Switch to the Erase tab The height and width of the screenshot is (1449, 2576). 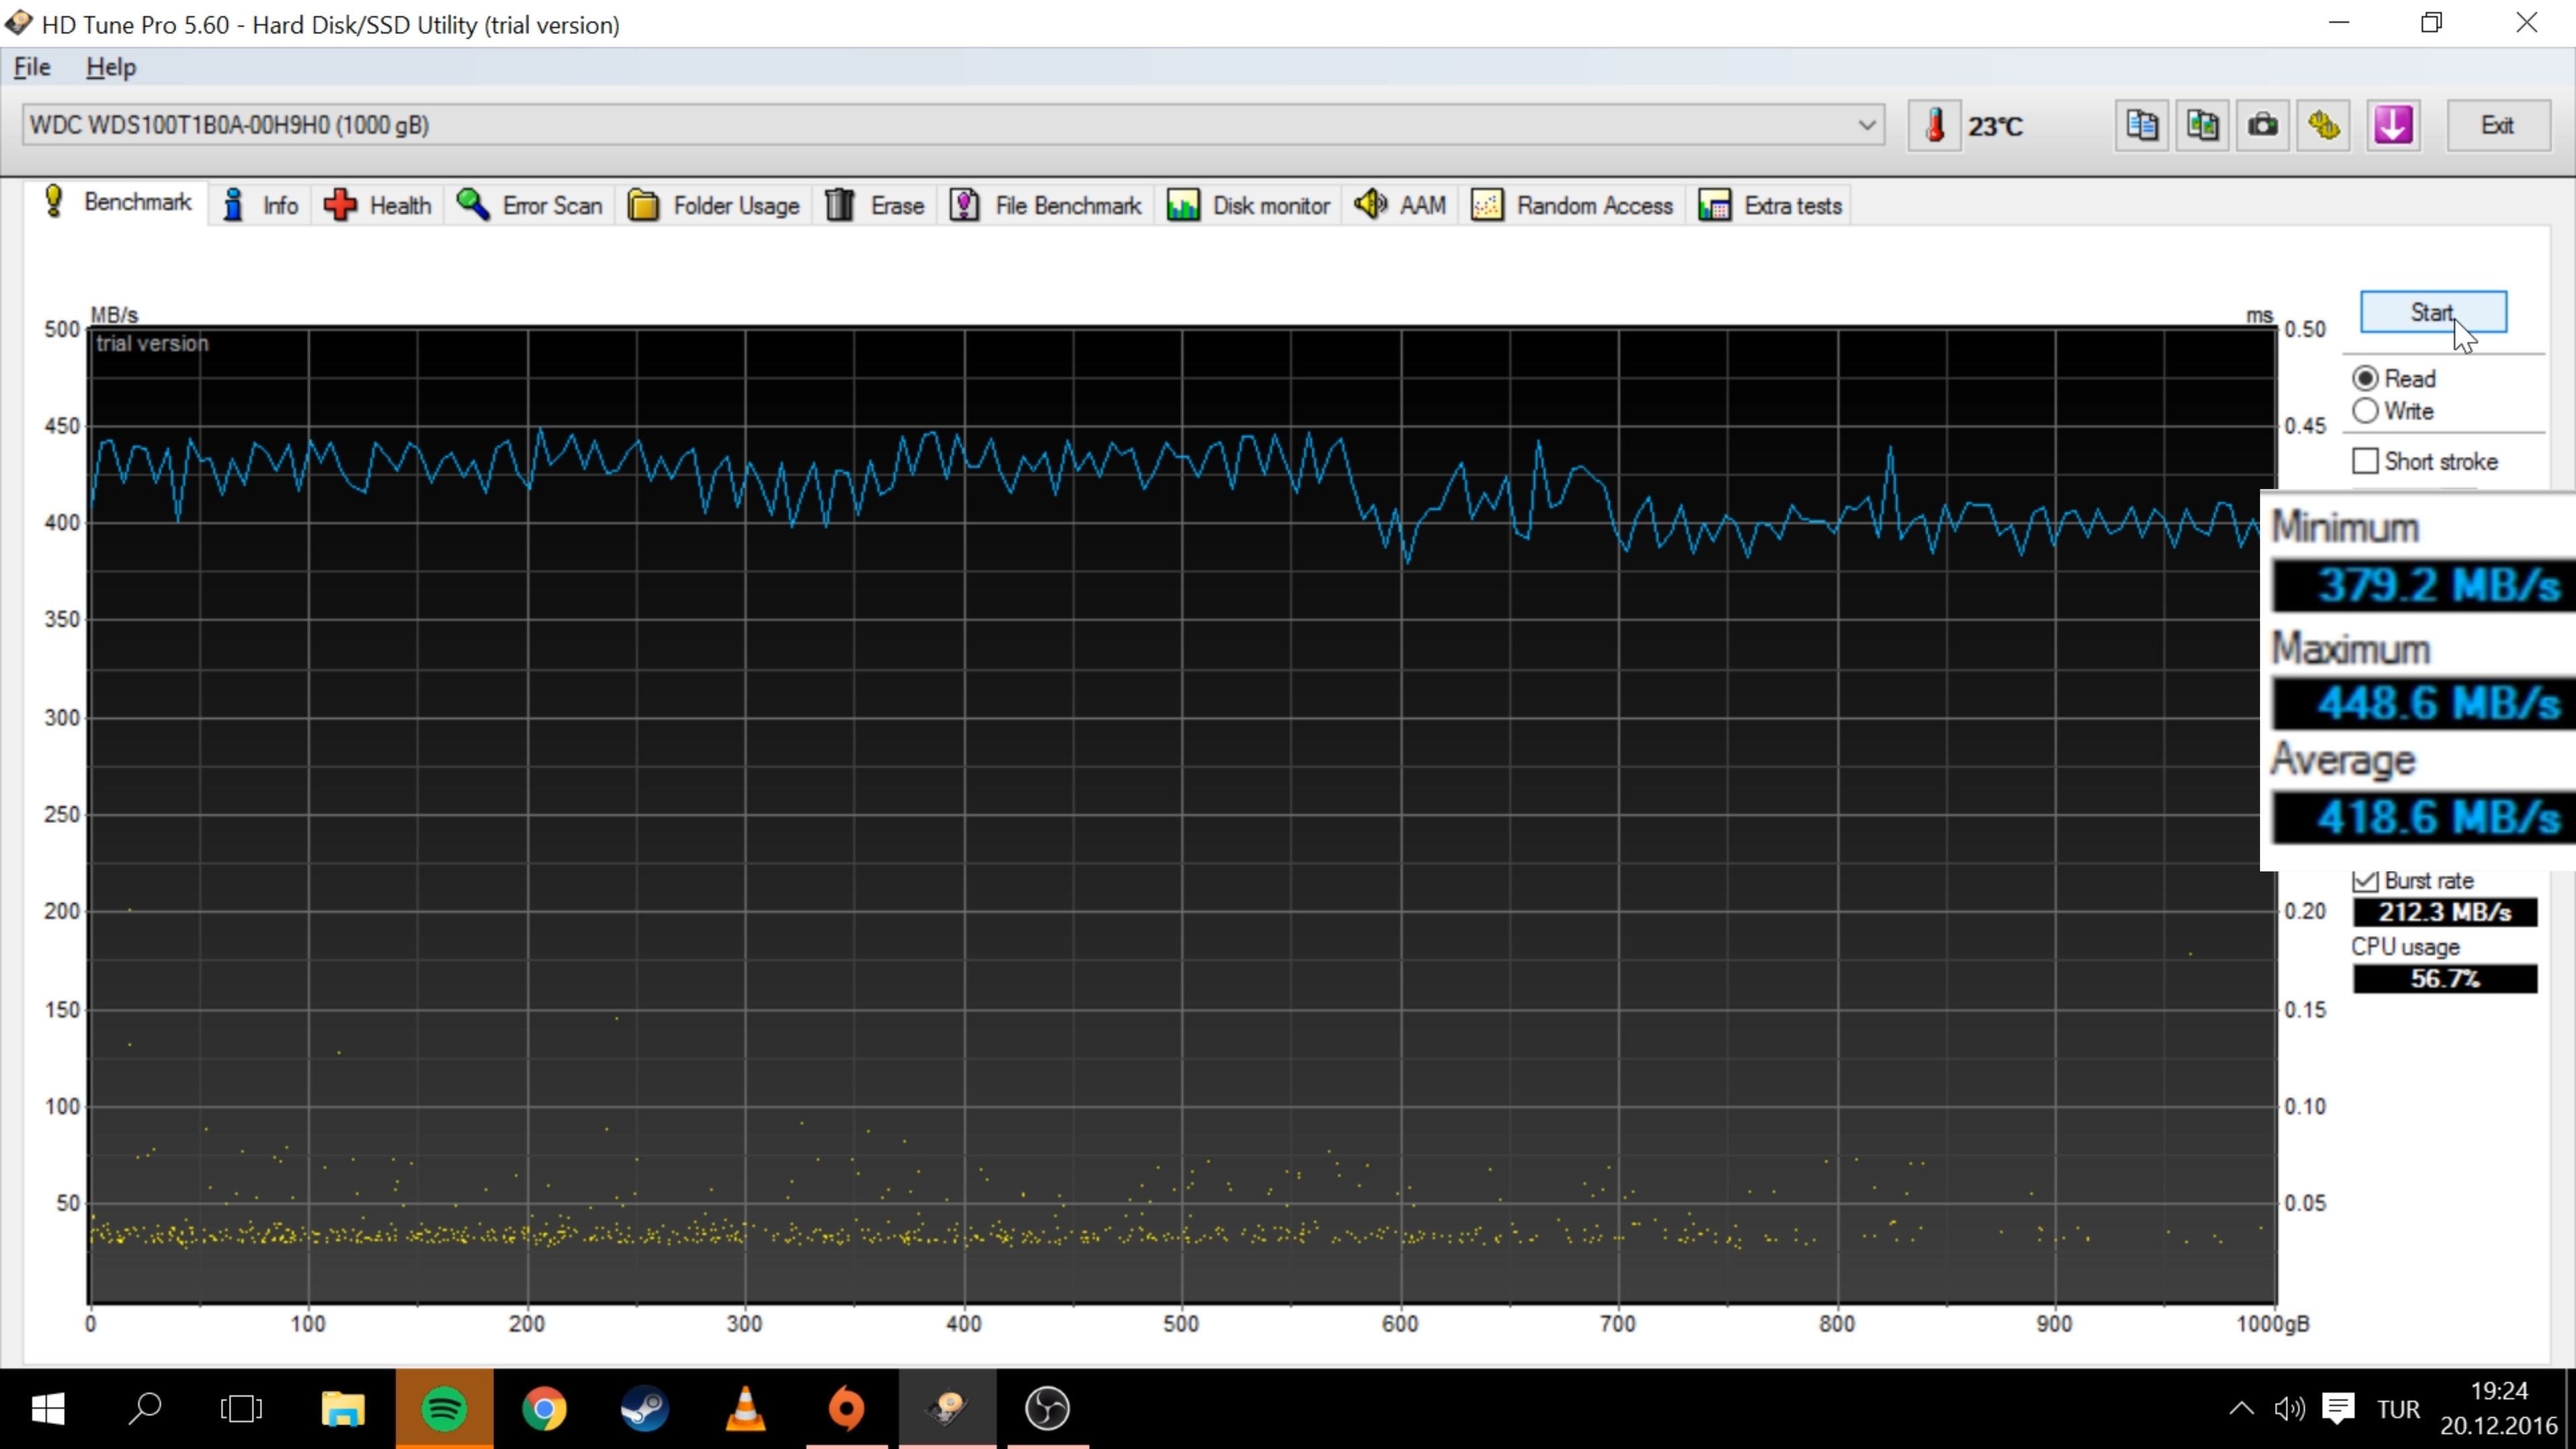point(875,205)
